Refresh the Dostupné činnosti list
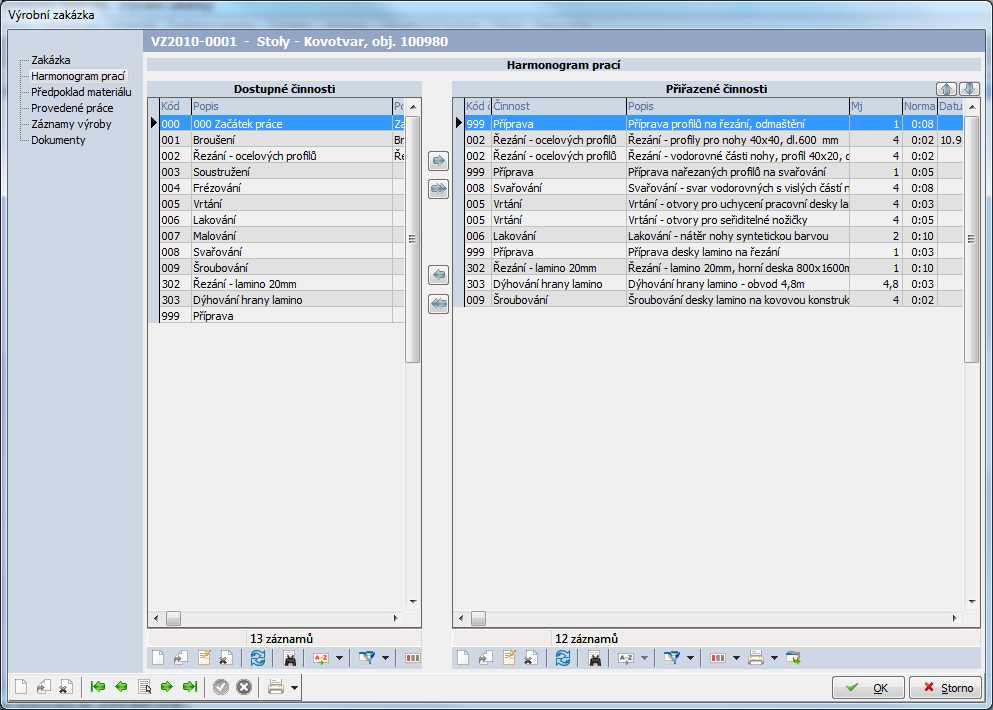The width and height of the screenshot is (993, 710). pos(257,658)
